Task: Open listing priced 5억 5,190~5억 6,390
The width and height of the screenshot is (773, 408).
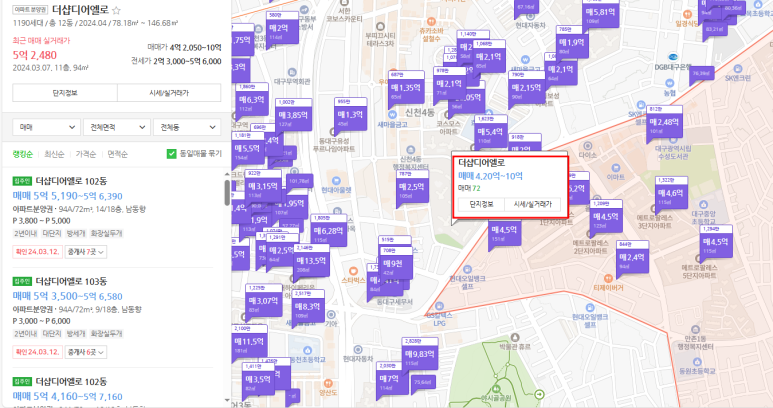Action: [68, 196]
